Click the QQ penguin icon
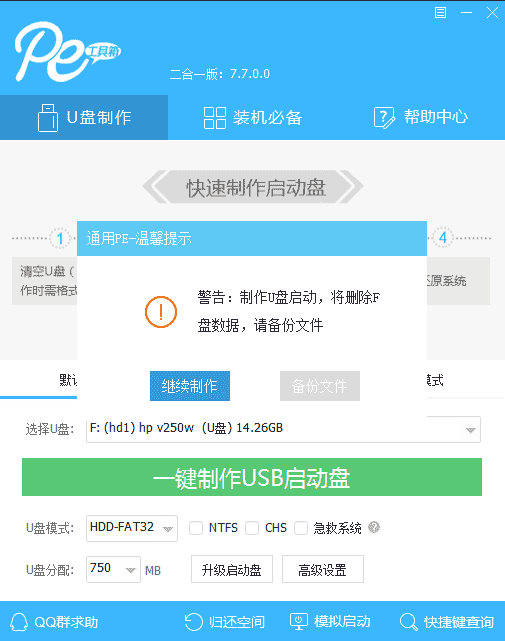 click(x=19, y=622)
